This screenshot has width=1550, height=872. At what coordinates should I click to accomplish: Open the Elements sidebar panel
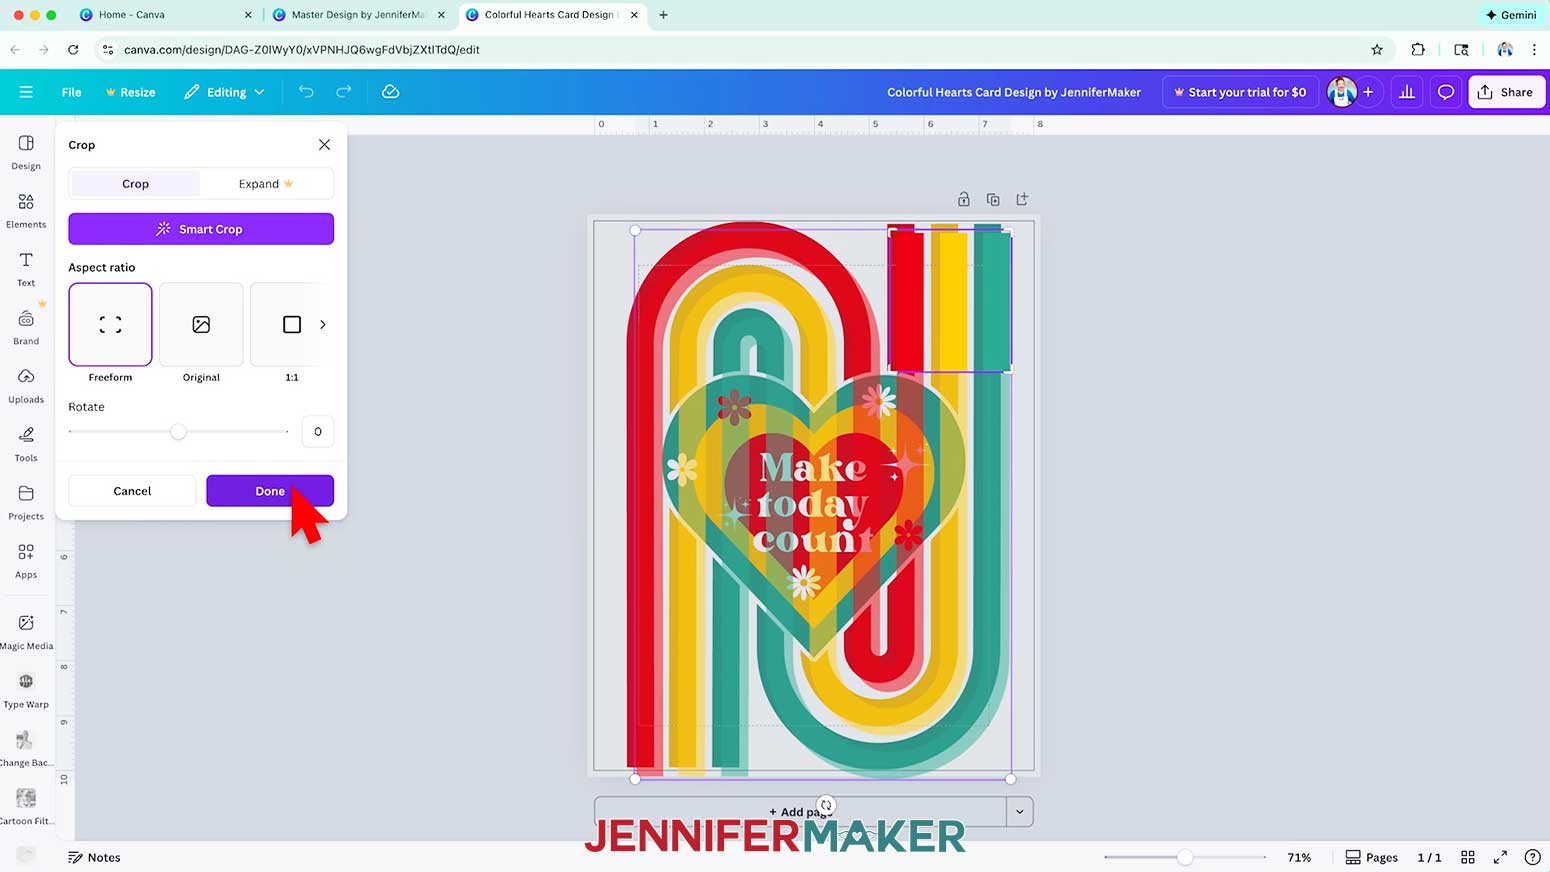(26, 210)
